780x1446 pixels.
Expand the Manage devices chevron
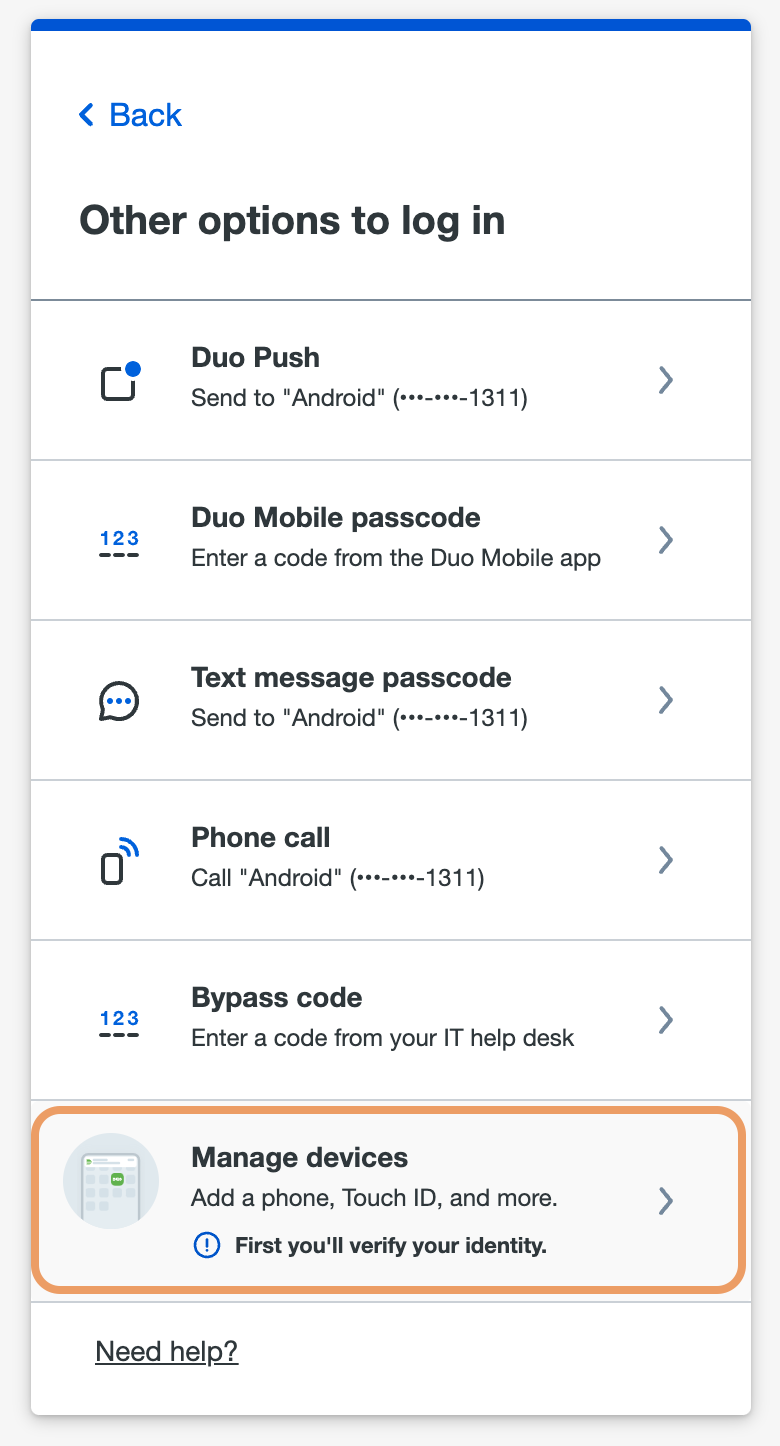click(665, 1201)
